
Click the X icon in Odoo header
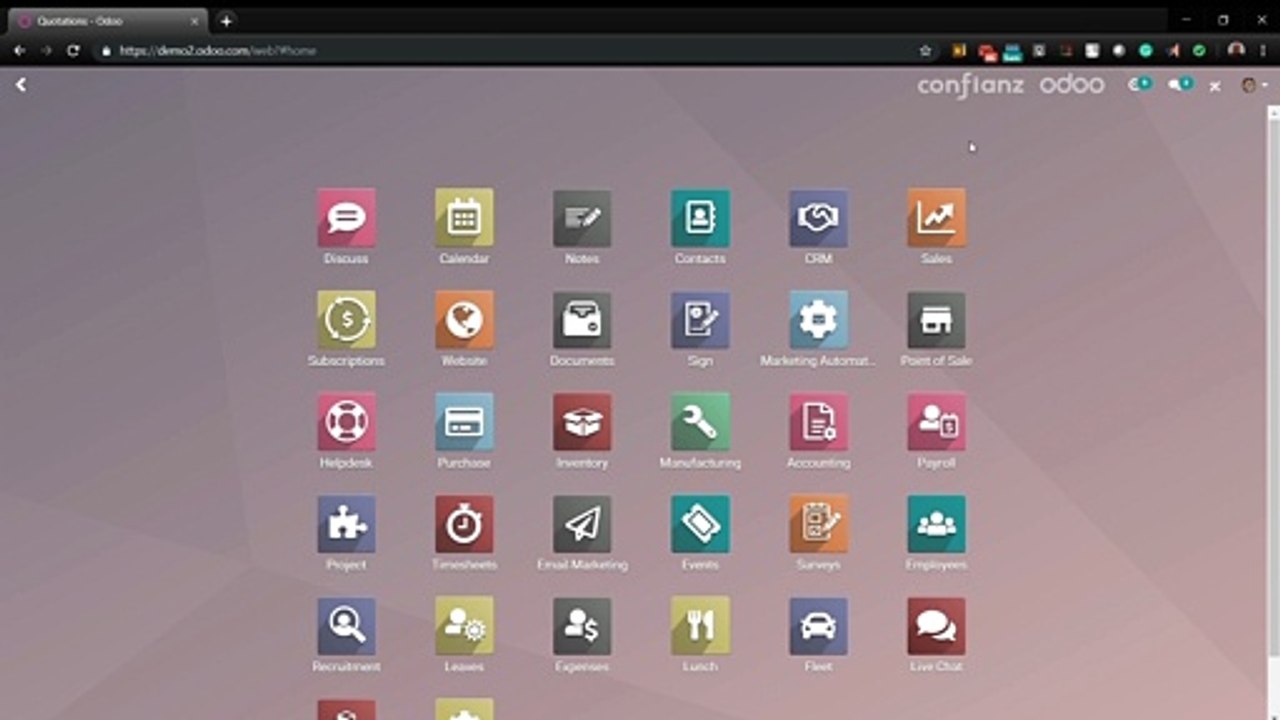[1215, 86]
